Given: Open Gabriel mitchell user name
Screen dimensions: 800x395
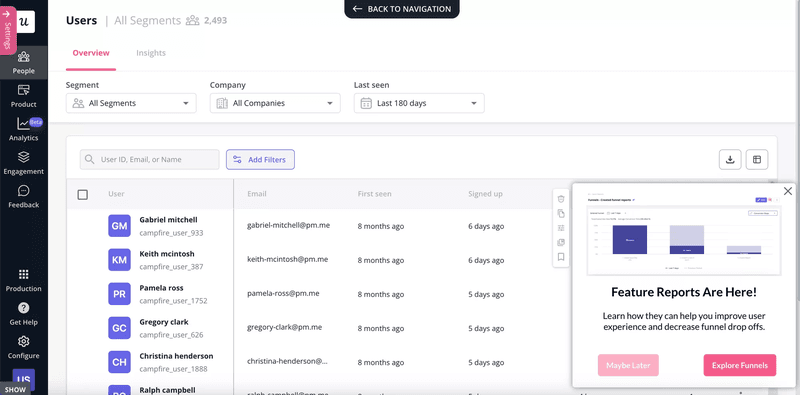Looking at the screenshot, I should [x=168, y=220].
